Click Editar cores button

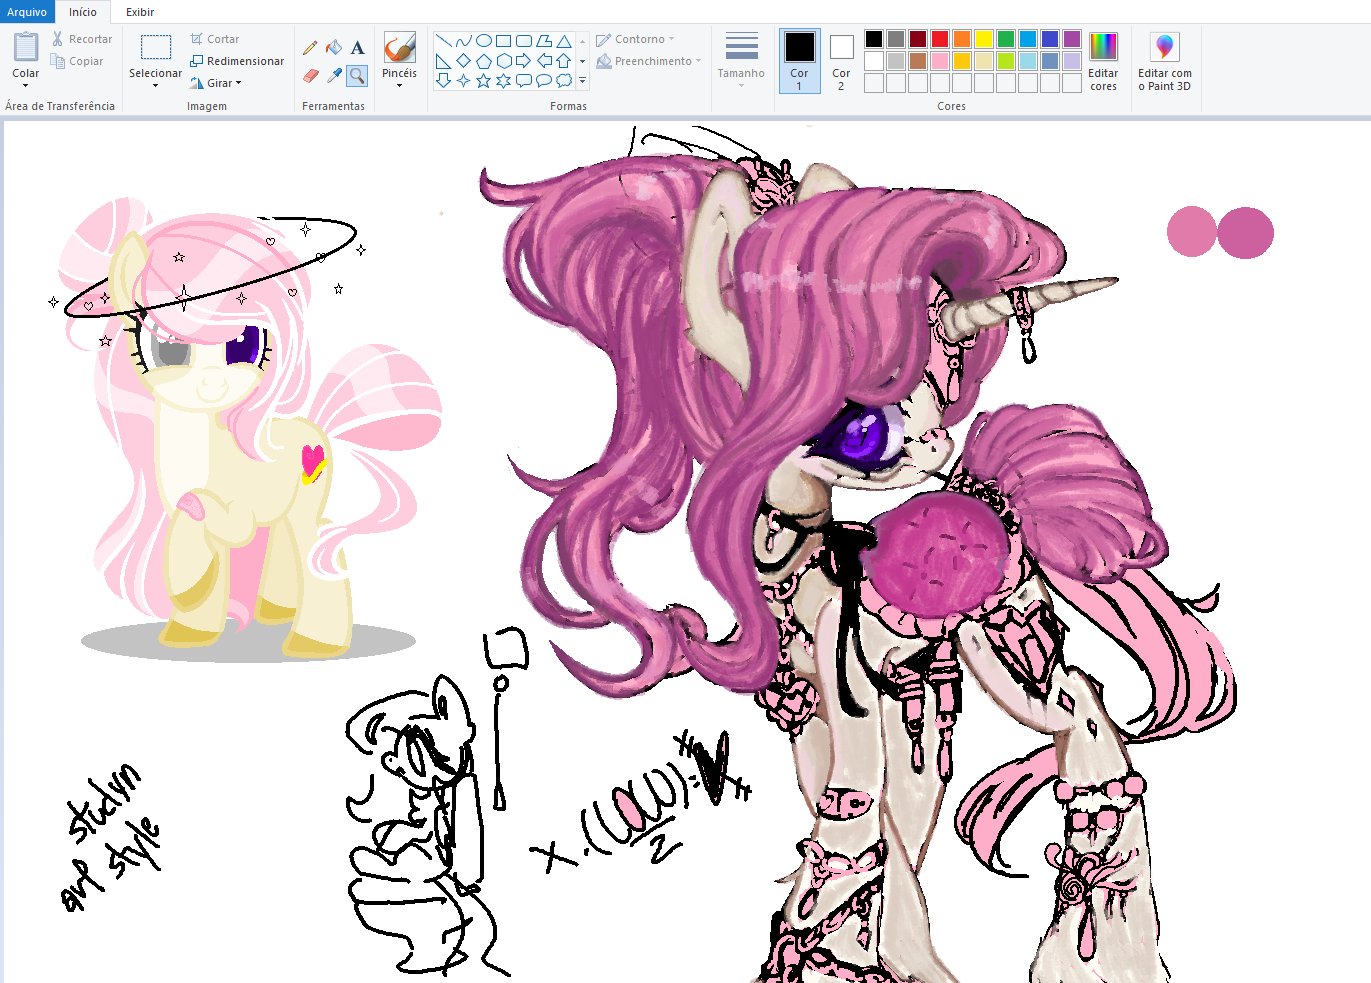click(x=1103, y=61)
